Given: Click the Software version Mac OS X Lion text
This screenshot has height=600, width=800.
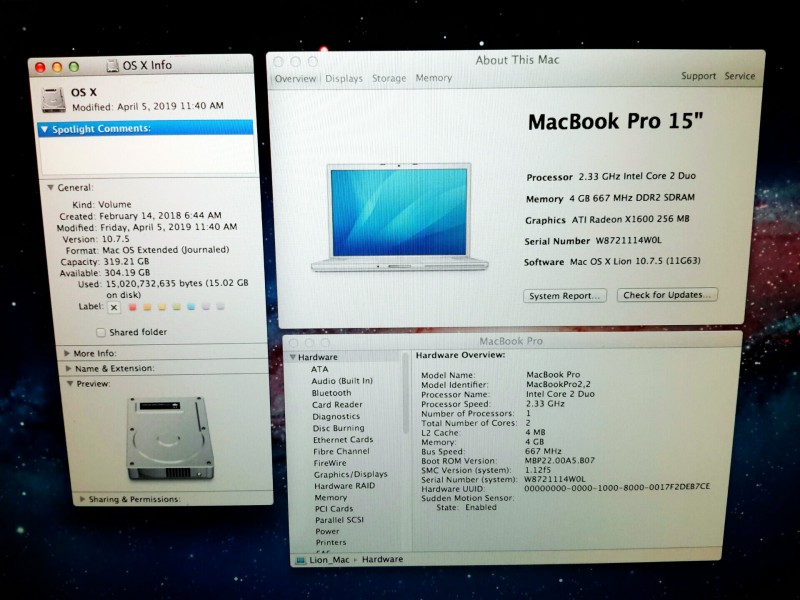Looking at the screenshot, I should (x=635, y=262).
